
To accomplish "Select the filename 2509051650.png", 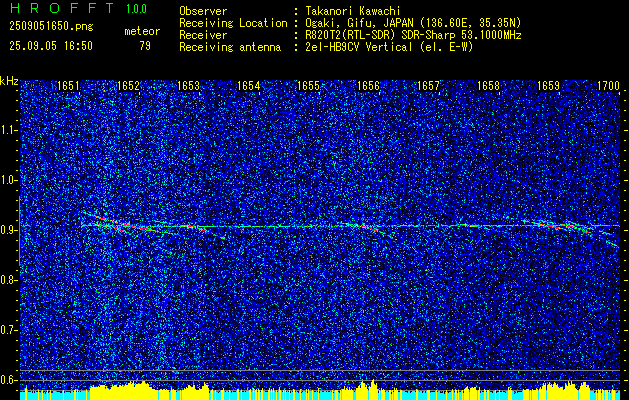I will [51, 27].
